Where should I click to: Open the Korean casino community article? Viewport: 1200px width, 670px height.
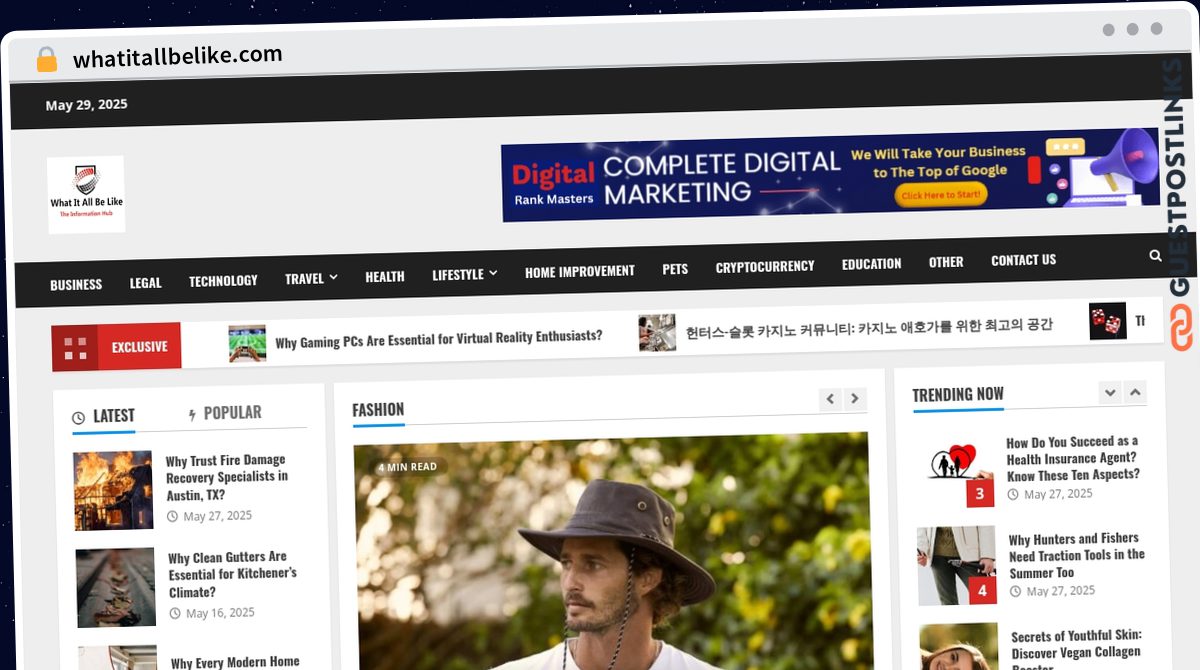869,327
